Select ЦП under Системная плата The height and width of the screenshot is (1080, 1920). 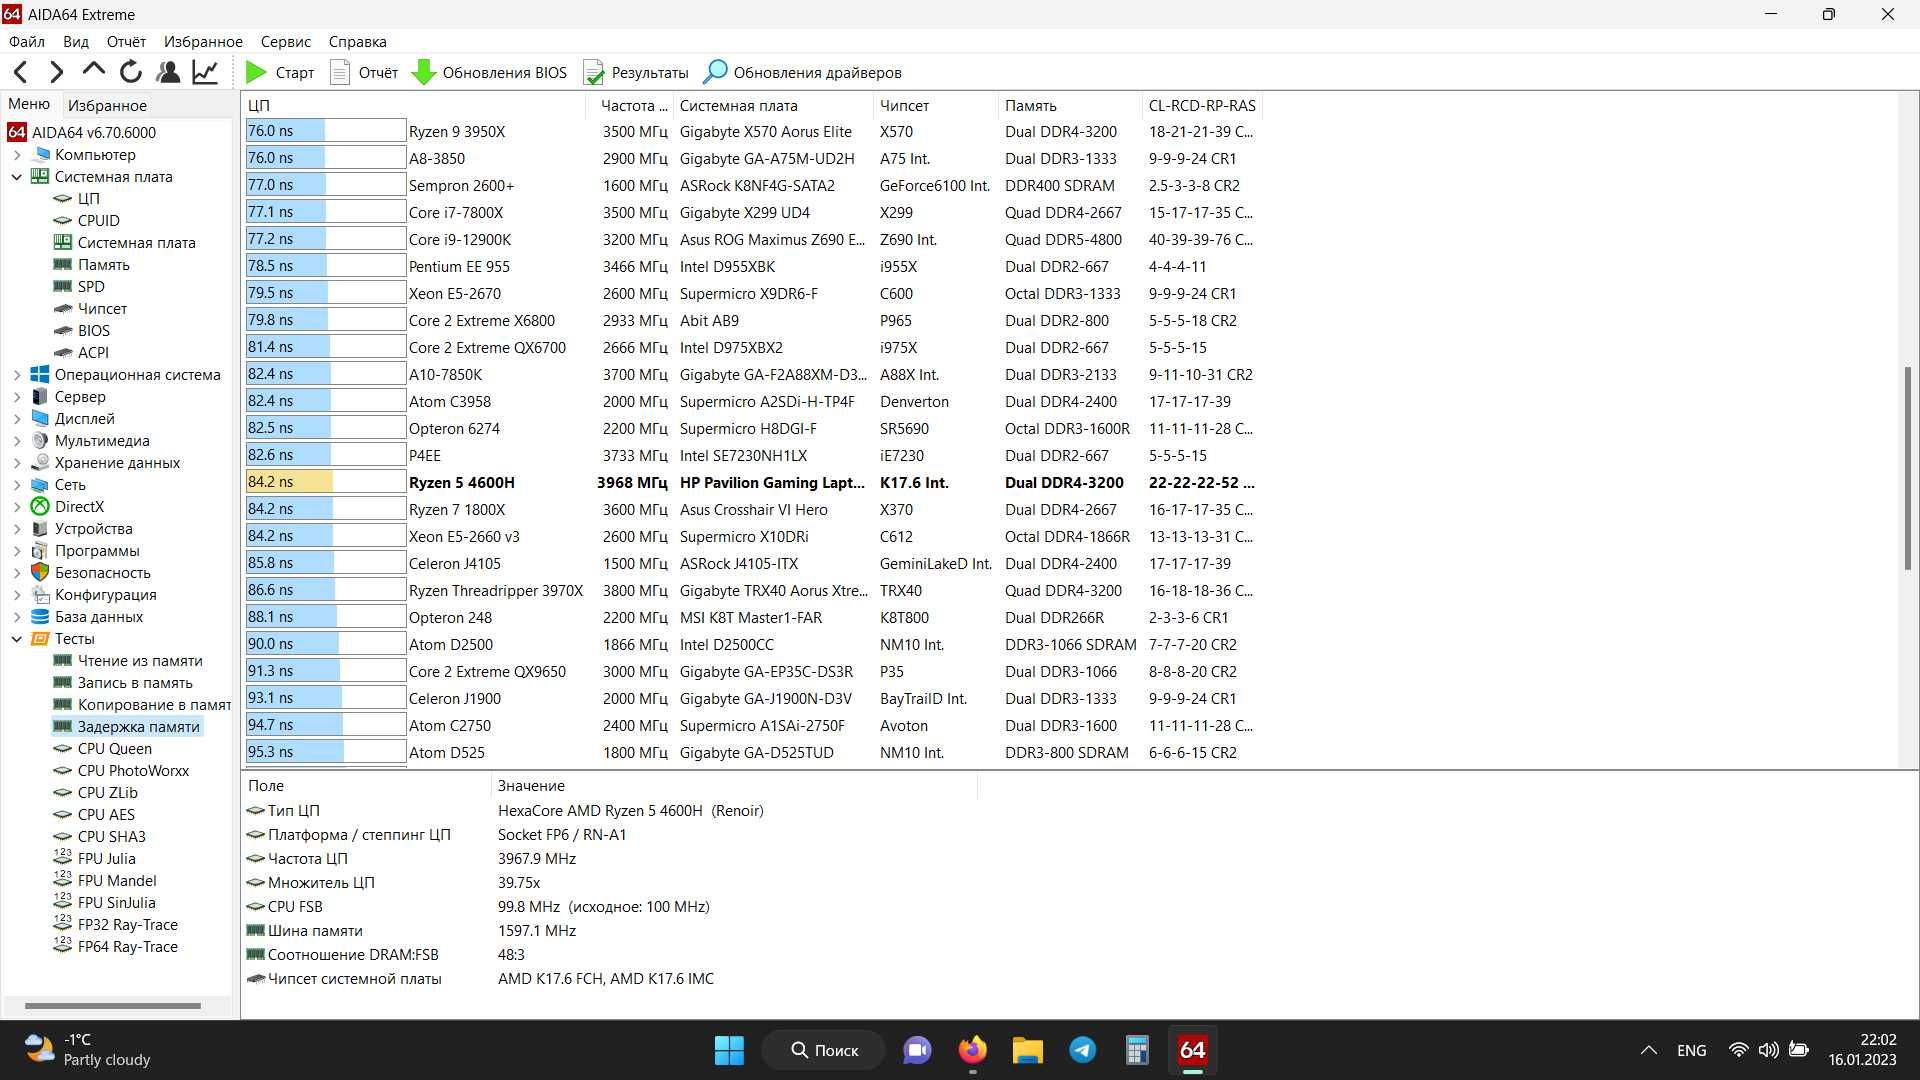77,199
